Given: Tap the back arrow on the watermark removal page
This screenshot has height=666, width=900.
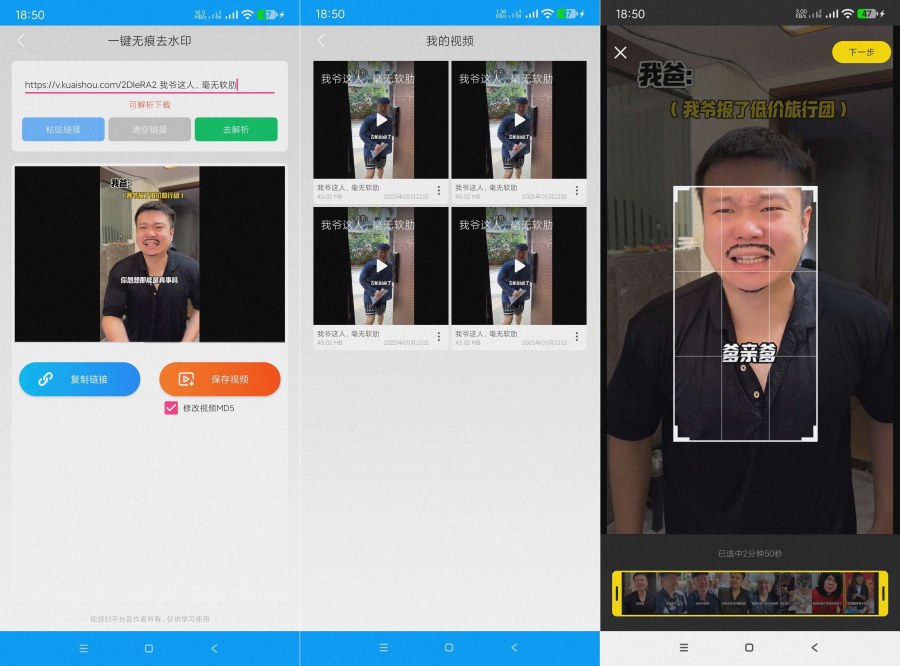Looking at the screenshot, I should click(x=20, y=40).
